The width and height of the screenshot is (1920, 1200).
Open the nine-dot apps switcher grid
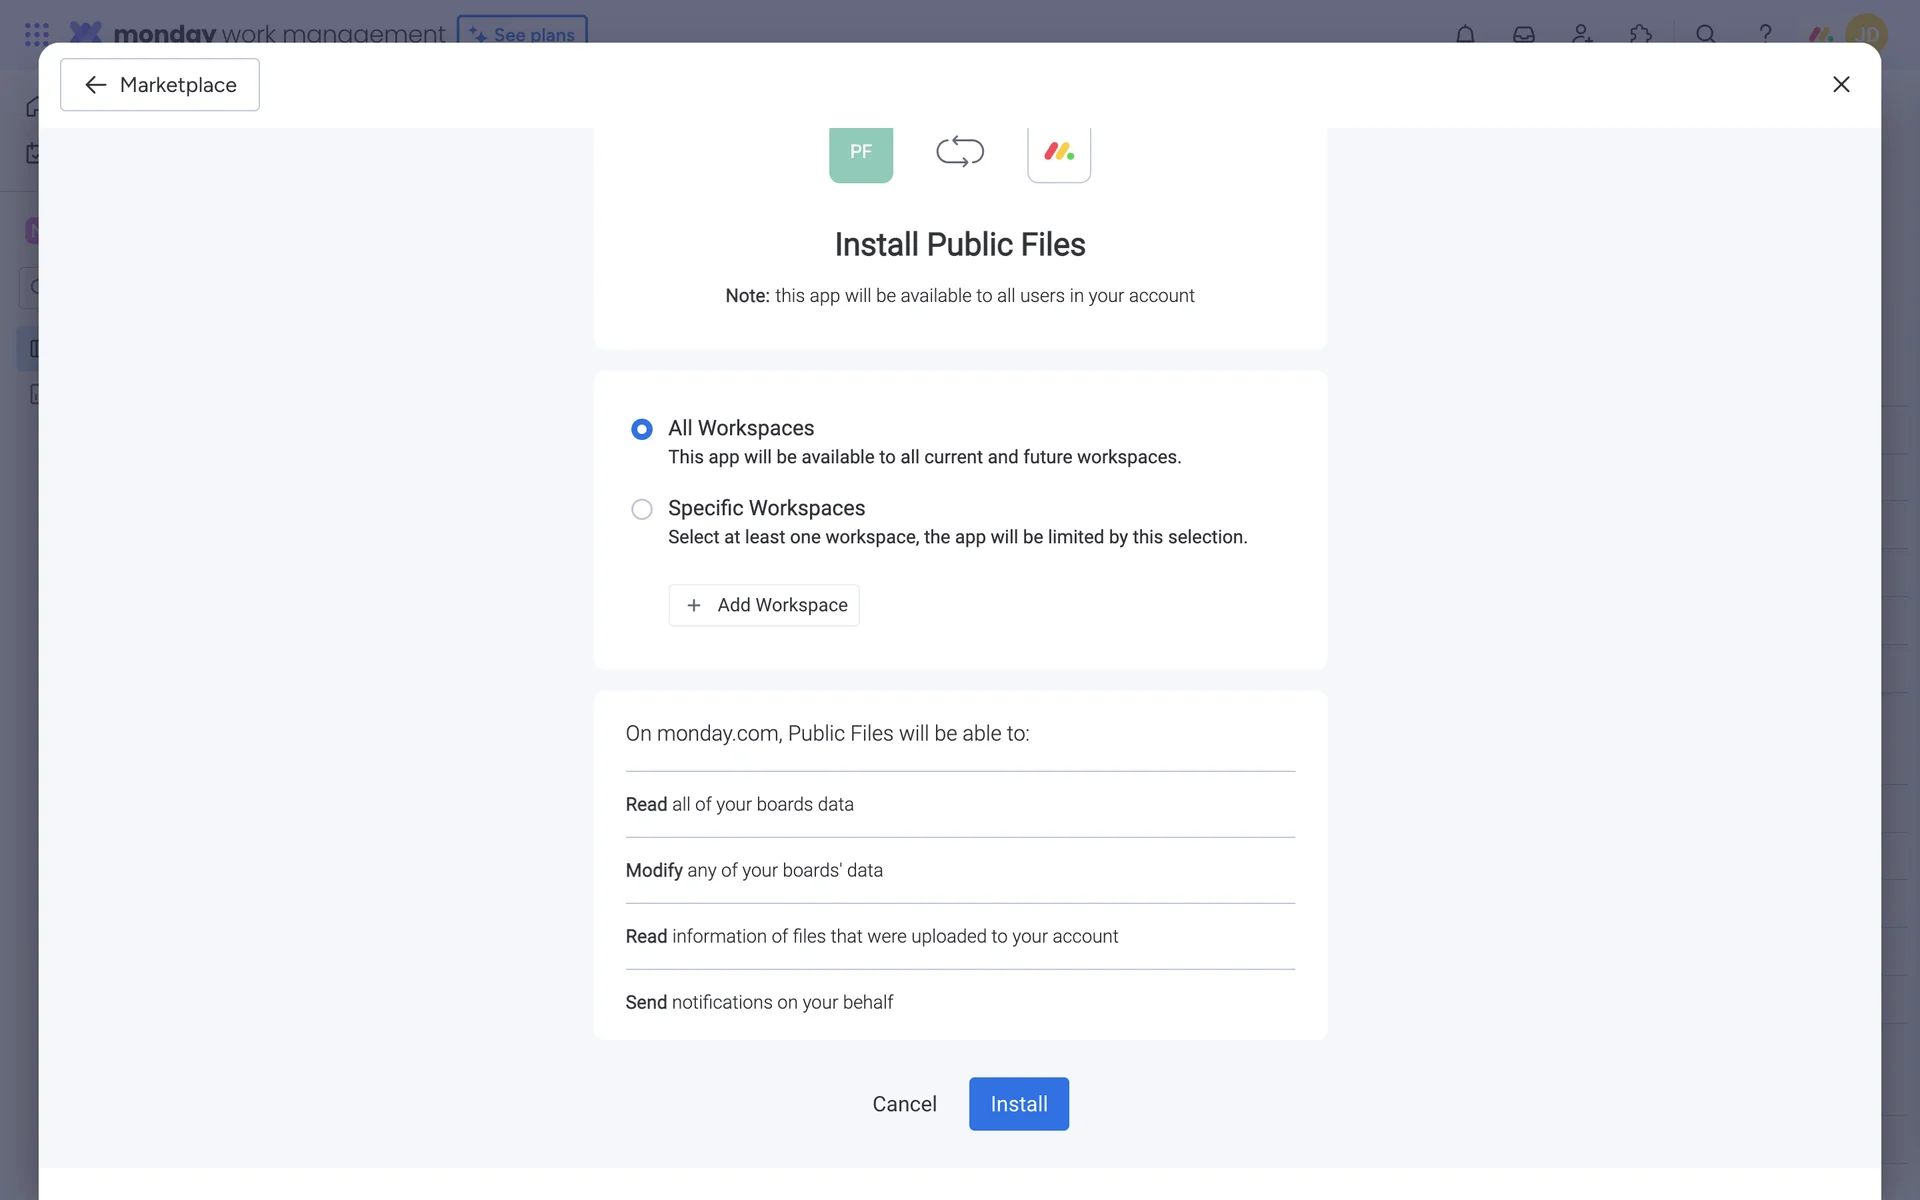tap(37, 34)
